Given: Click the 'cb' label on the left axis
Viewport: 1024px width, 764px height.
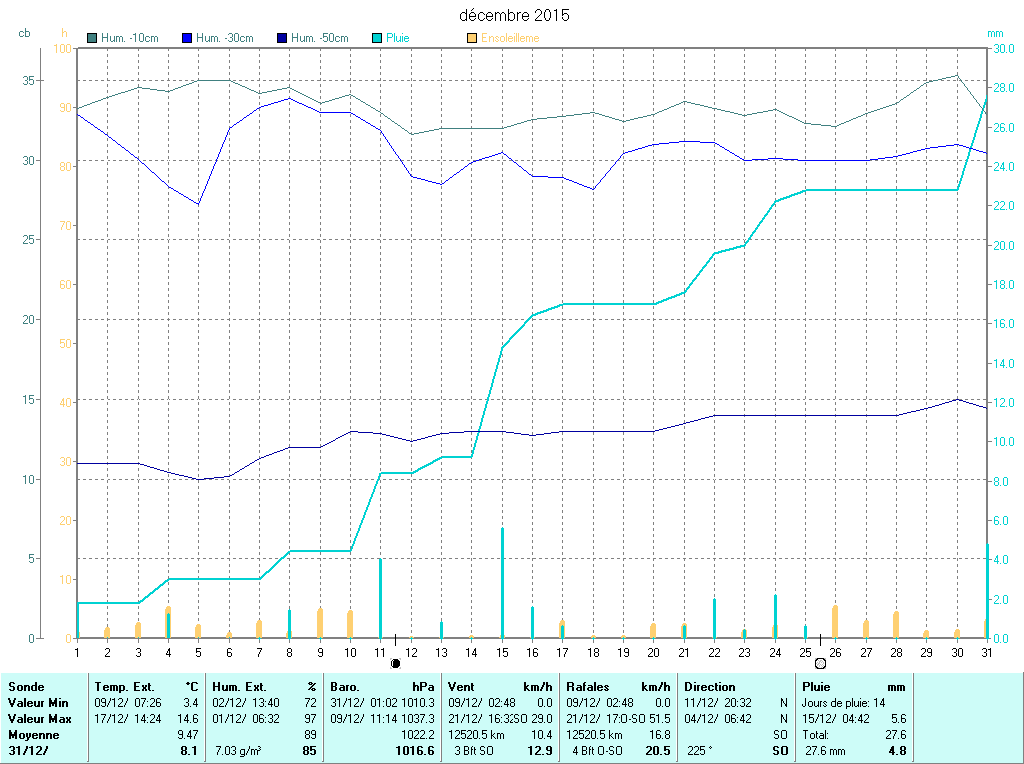Looking at the screenshot, I should pos(24,33).
